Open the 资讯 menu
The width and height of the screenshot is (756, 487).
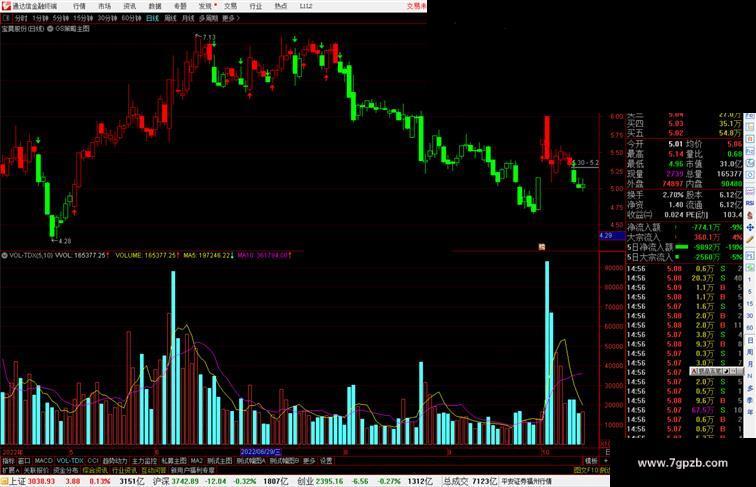coord(129,6)
